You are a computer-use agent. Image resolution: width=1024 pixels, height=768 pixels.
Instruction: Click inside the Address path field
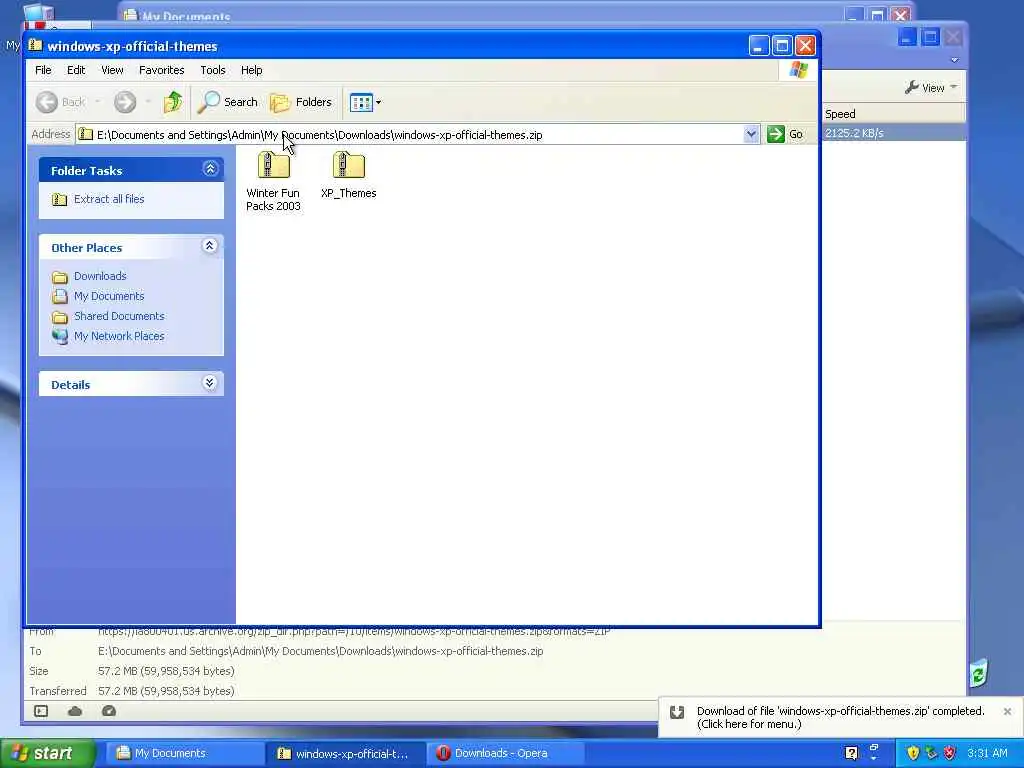[418, 135]
